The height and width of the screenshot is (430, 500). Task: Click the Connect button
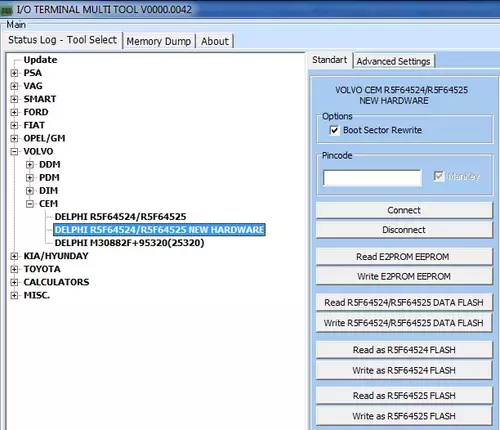point(404,210)
